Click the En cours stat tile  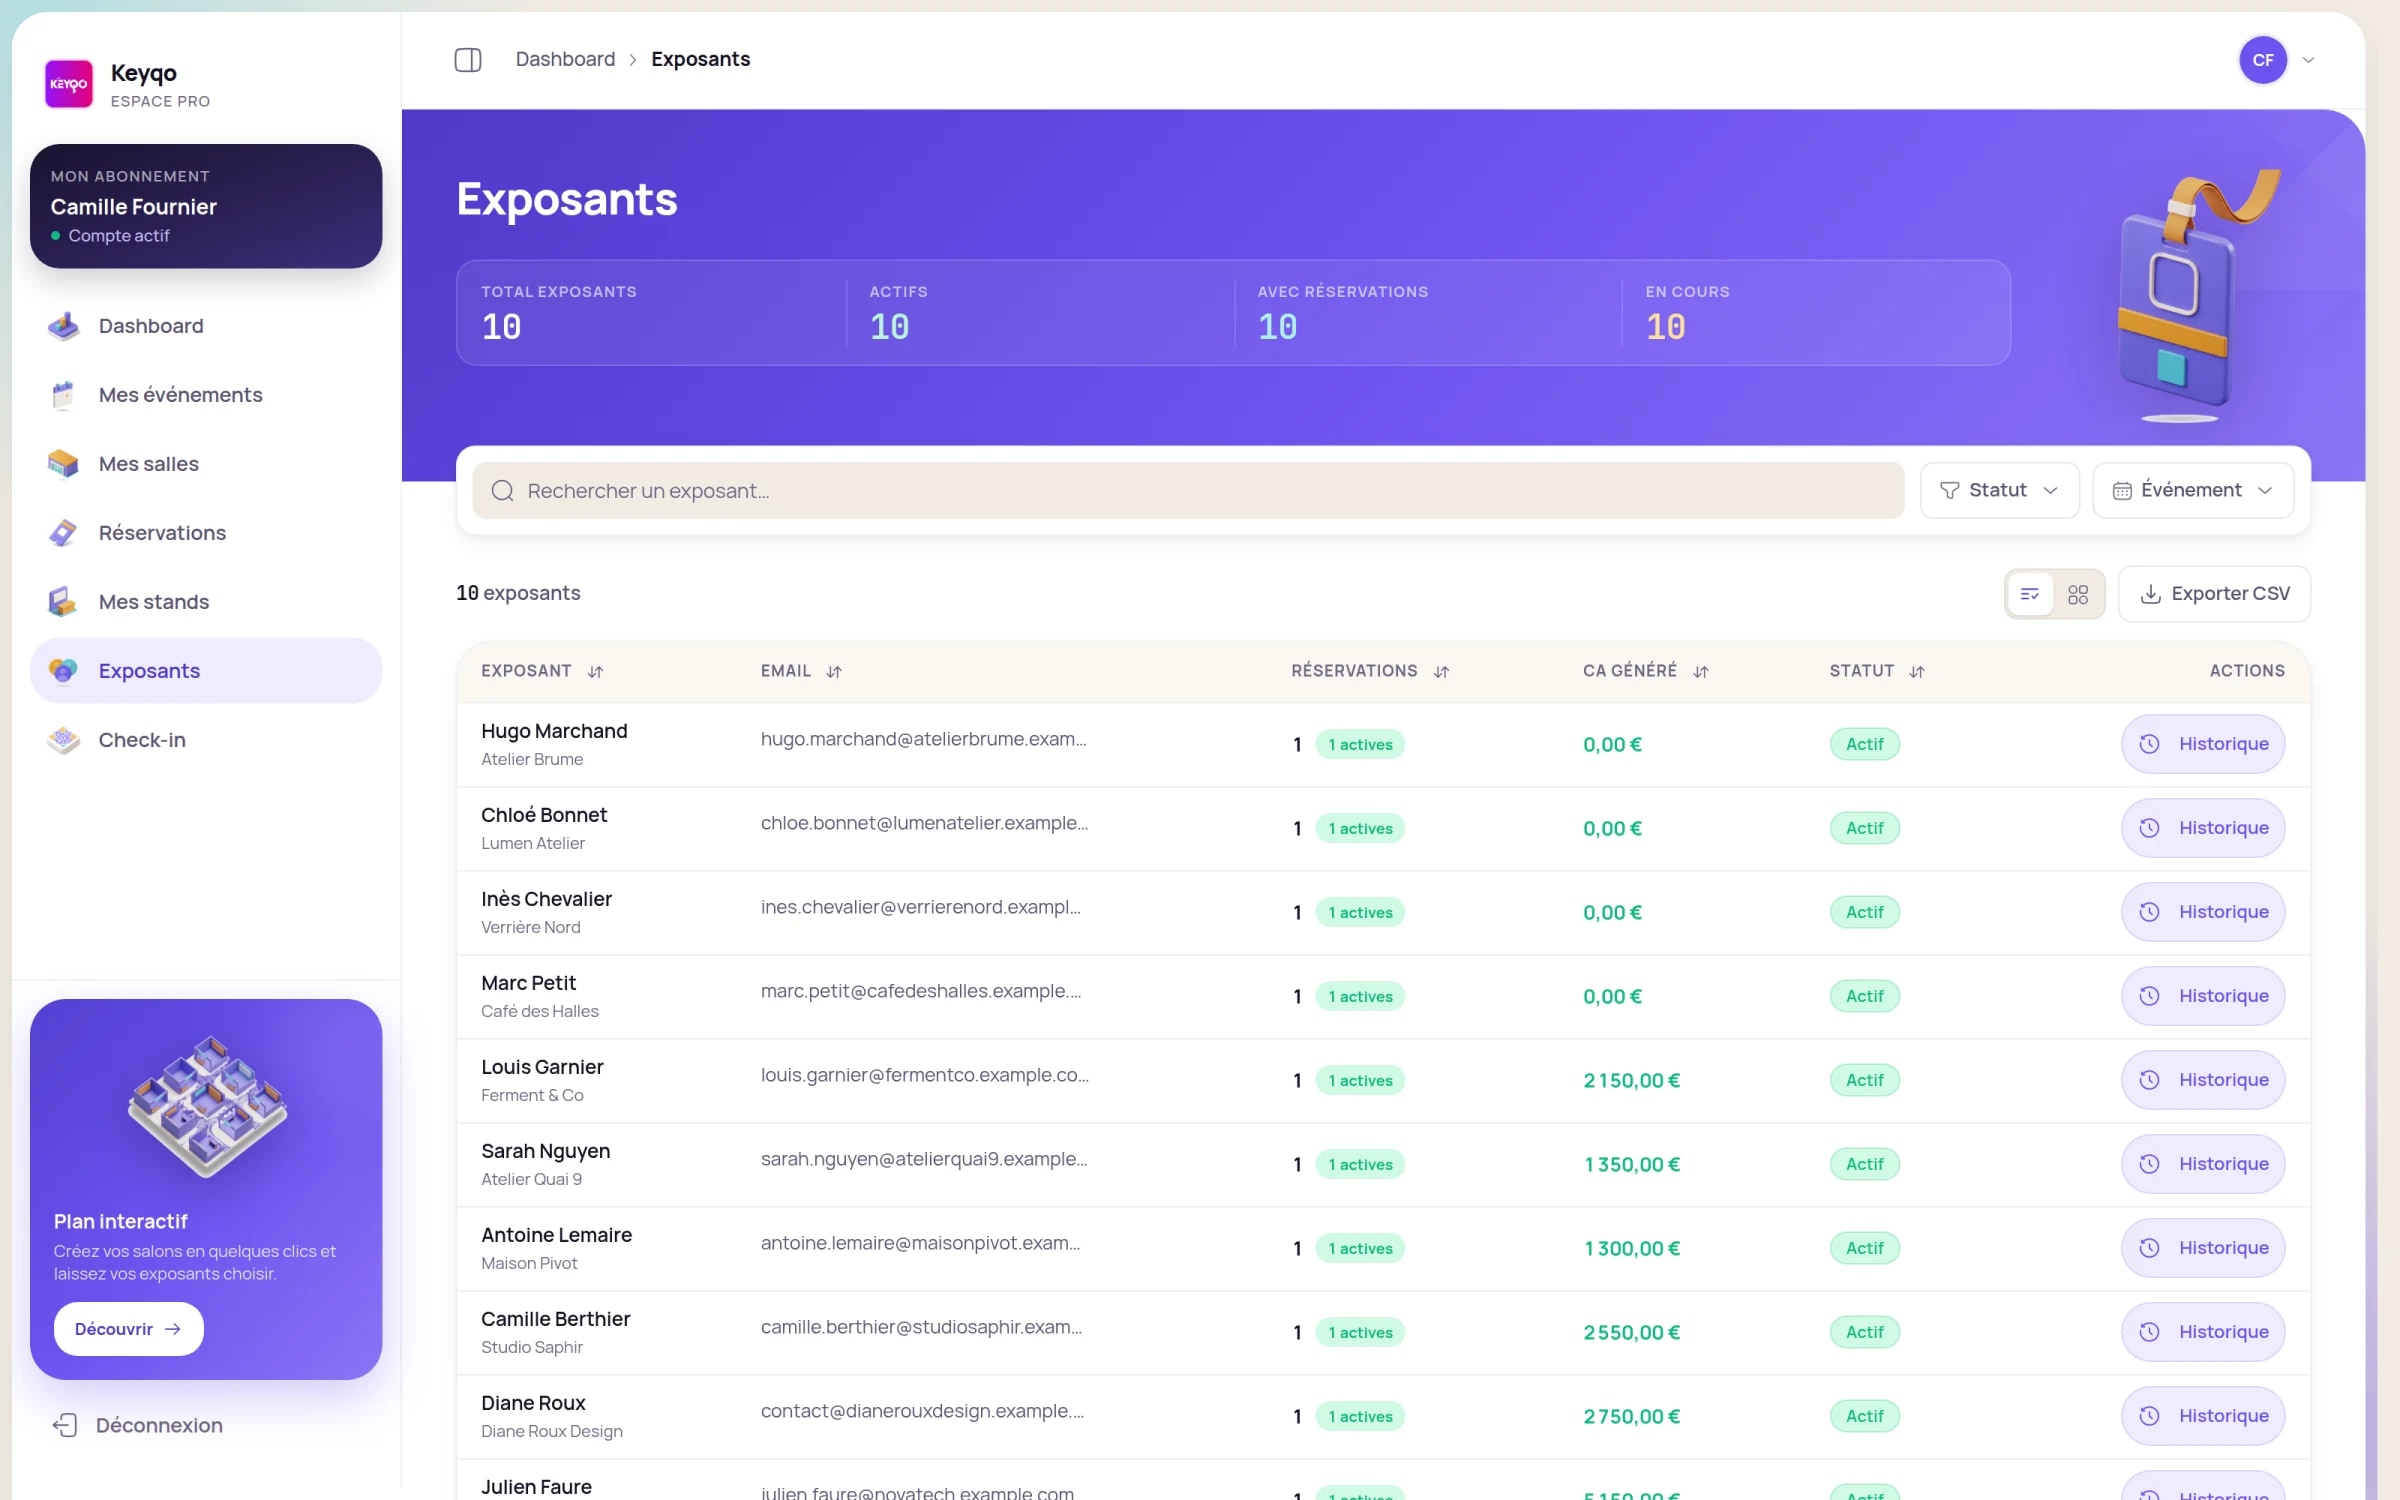[x=1816, y=313]
